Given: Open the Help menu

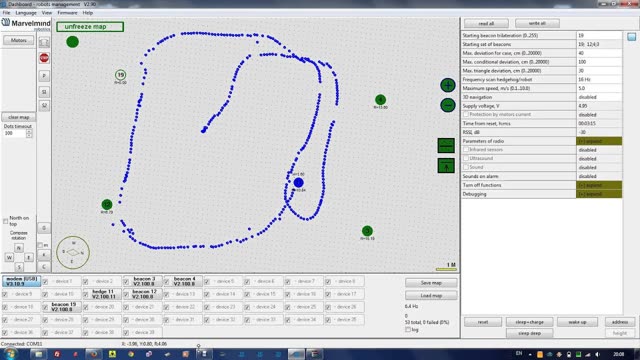Looking at the screenshot, I should (x=88, y=13).
